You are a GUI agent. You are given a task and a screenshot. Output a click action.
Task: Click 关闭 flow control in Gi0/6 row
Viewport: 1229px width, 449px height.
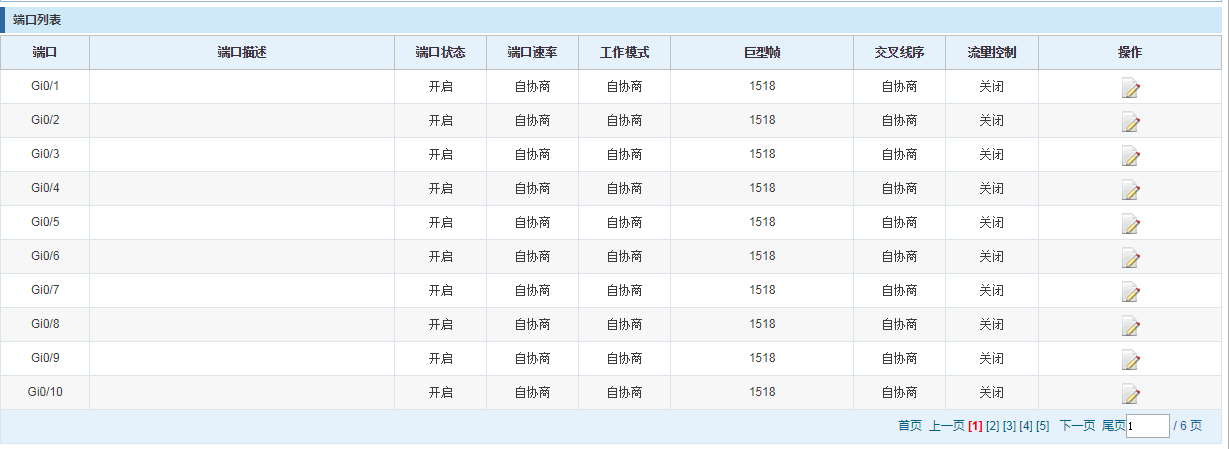click(x=991, y=257)
